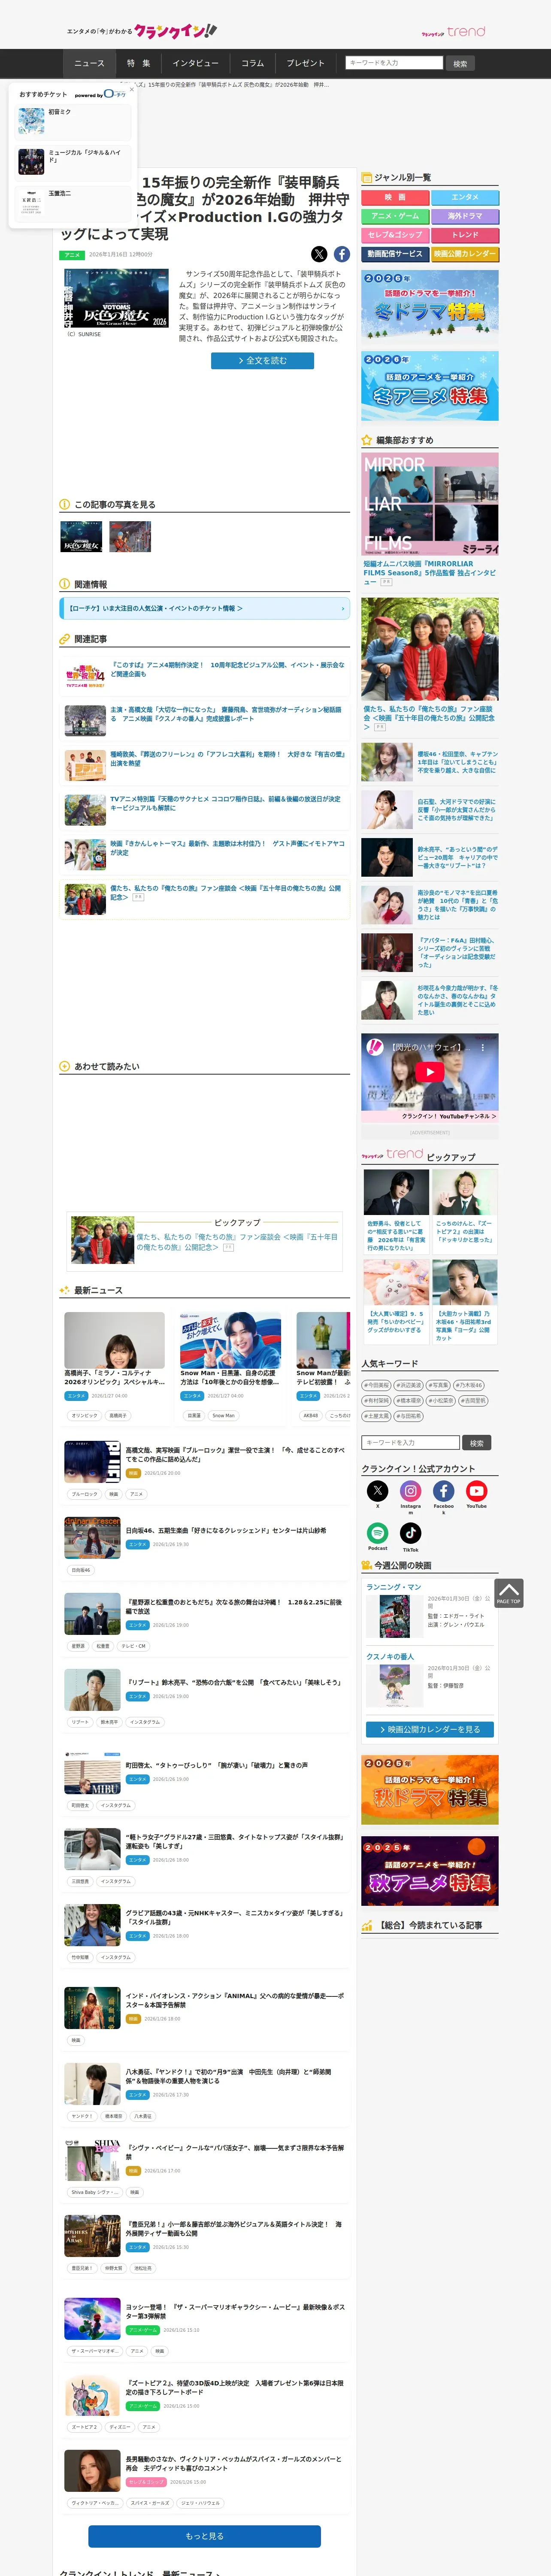Click the クランクイン trend logo in header
551x2576 pixels.
tap(454, 32)
